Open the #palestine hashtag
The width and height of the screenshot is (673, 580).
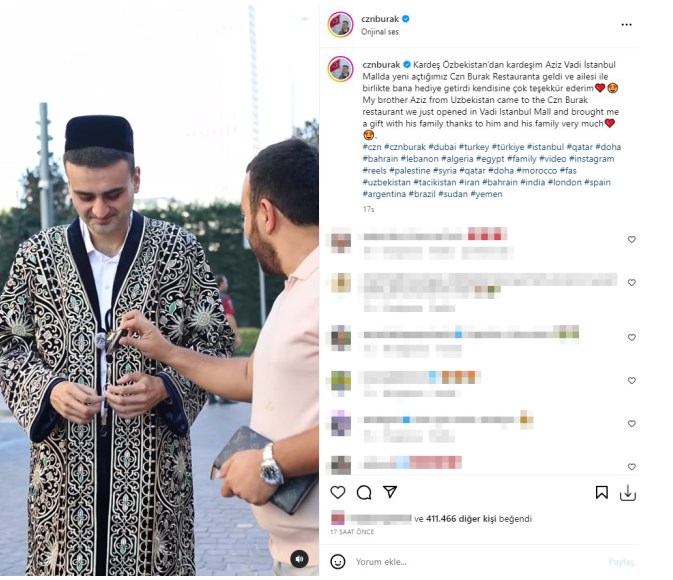pos(409,170)
